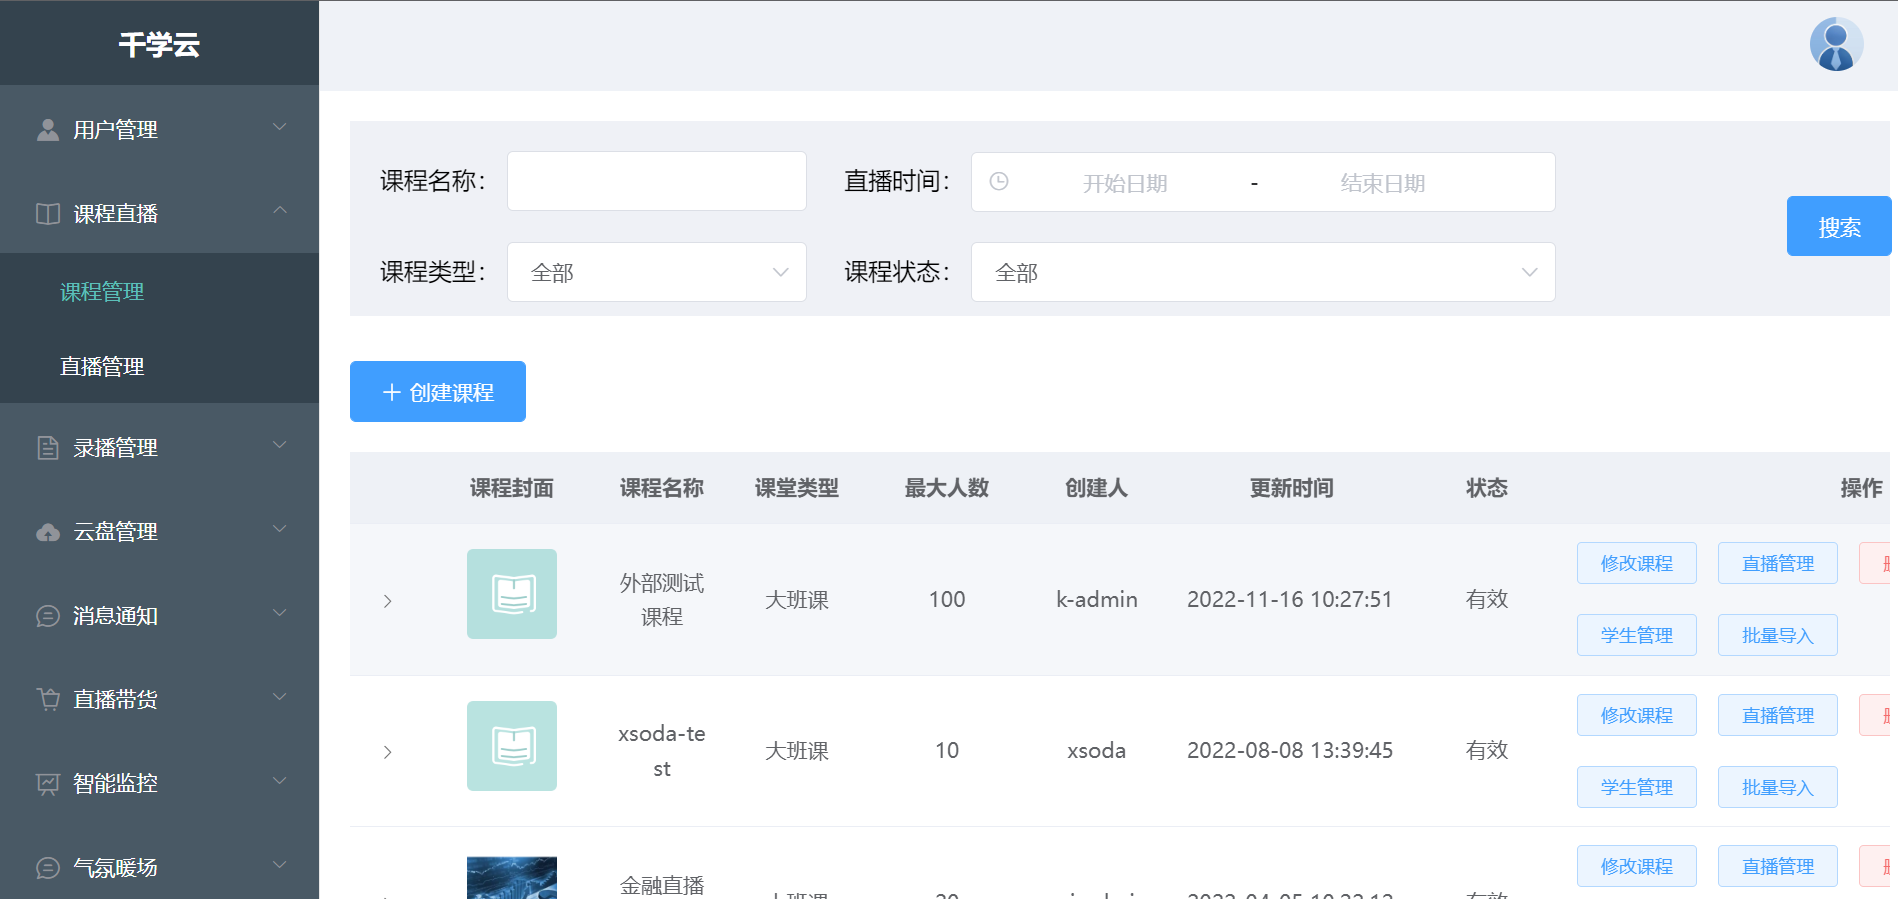Open cover image of 外部测试课程
This screenshot has height=899, width=1898.
click(x=512, y=594)
